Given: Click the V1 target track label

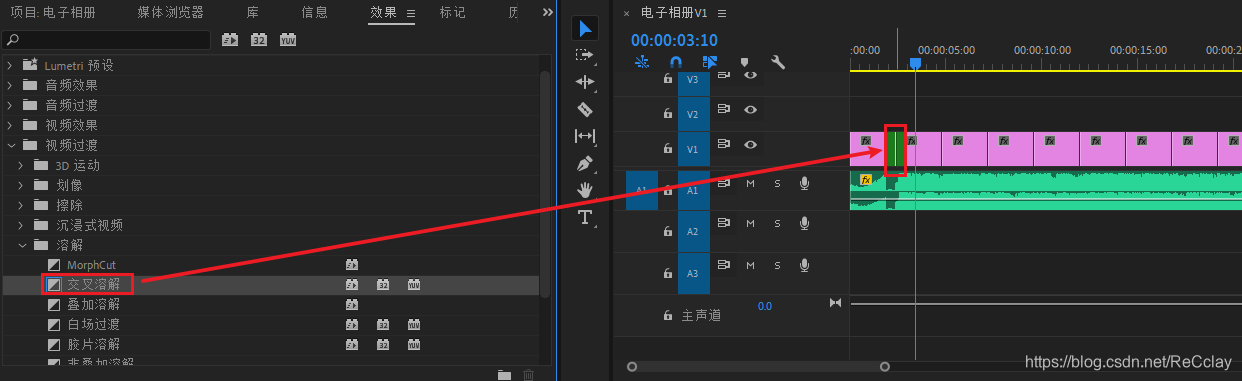Looking at the screenshot, I should click(693, 150).
